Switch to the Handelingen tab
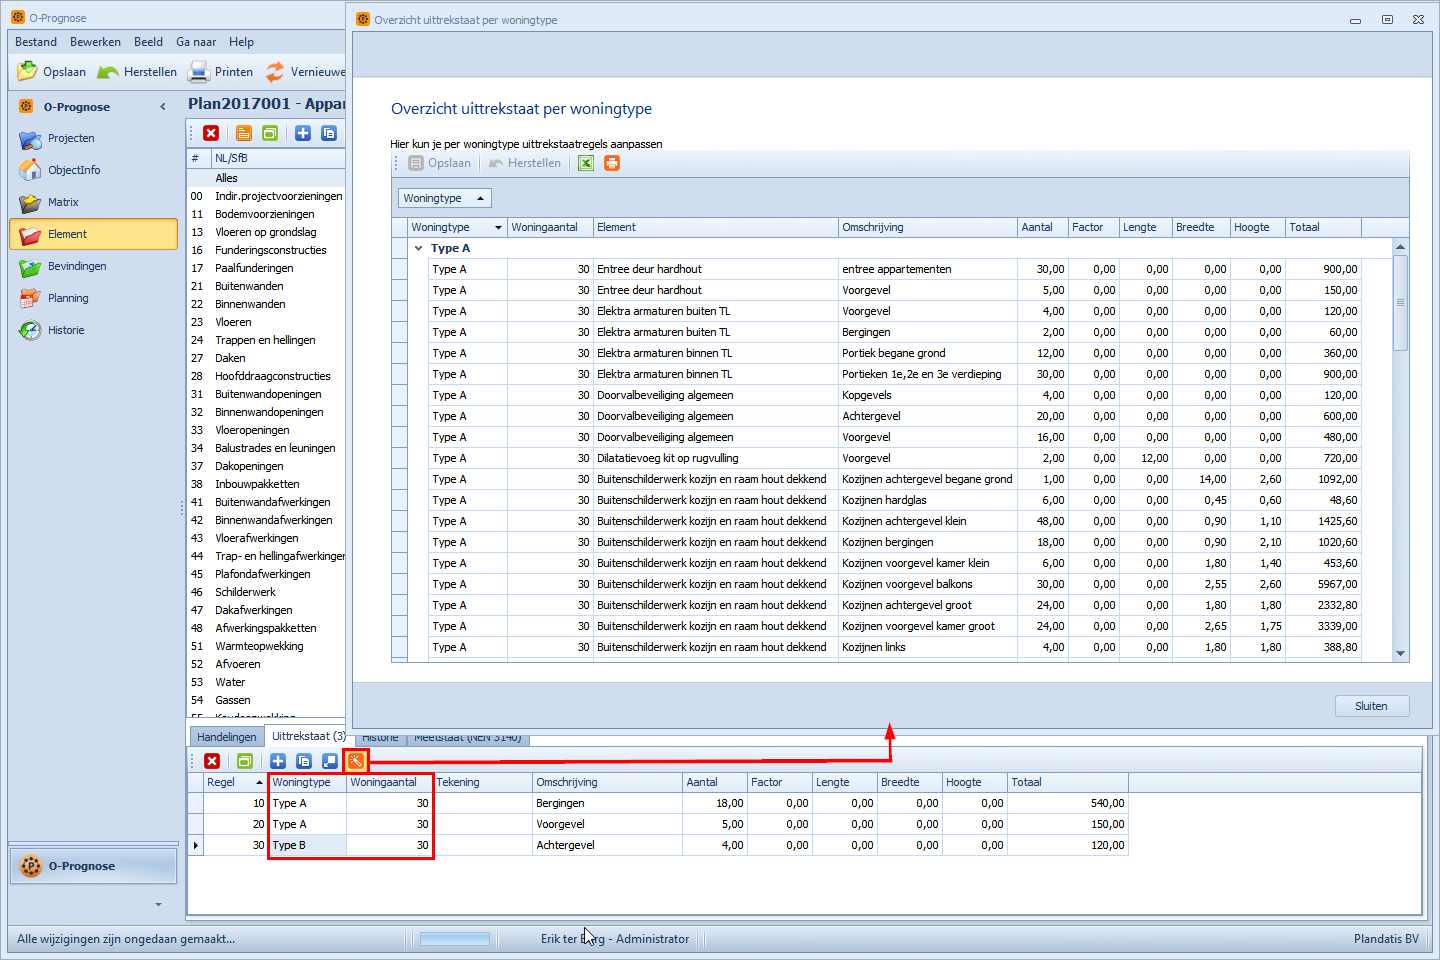Screen dimensions: 1440x960 [x=226, y=737]
